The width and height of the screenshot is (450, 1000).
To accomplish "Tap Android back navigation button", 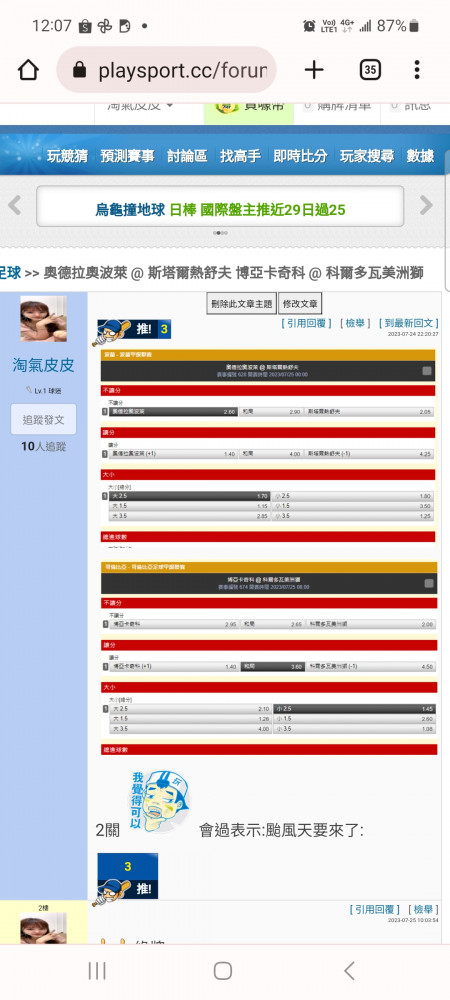I will (349, 971).
